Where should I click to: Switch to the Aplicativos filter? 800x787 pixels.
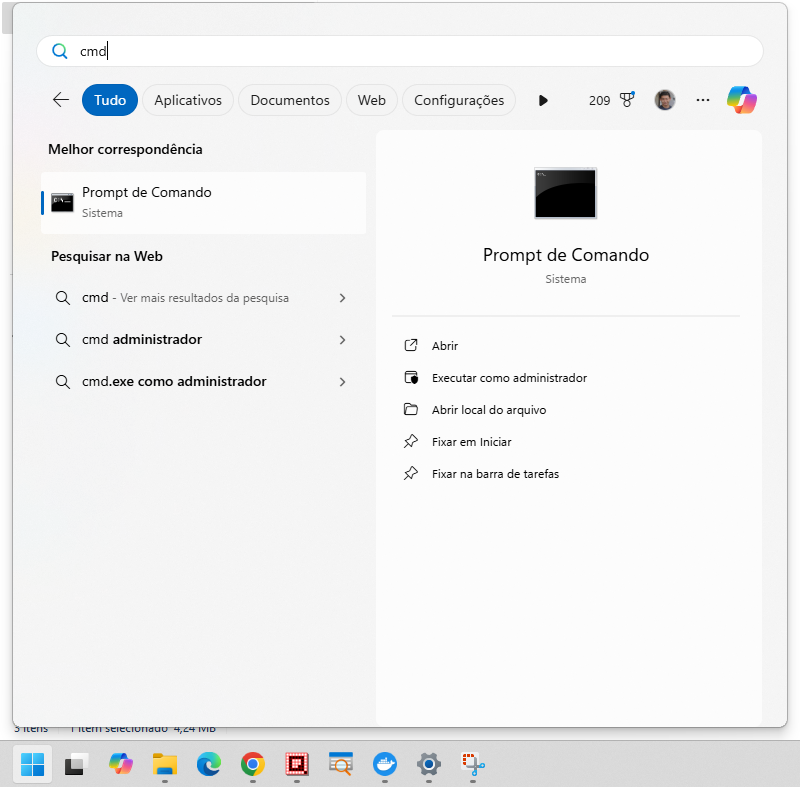[x=188, y=100]
